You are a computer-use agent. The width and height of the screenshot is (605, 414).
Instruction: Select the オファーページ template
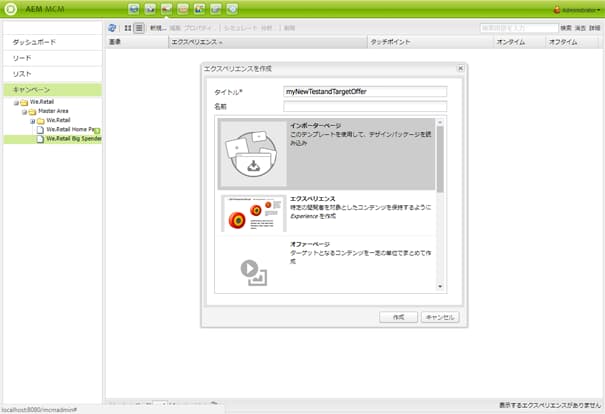[x=326, y=265]
